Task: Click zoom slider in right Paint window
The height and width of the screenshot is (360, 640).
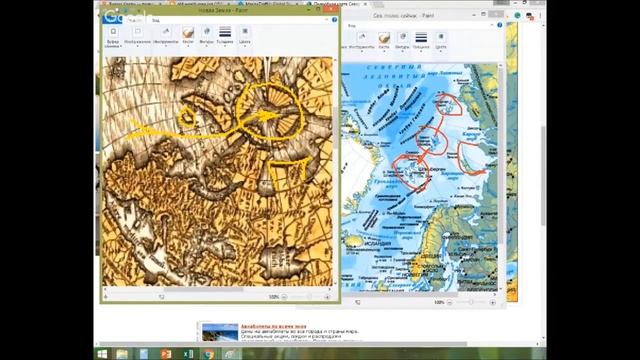Action: [x=471, y=302]
